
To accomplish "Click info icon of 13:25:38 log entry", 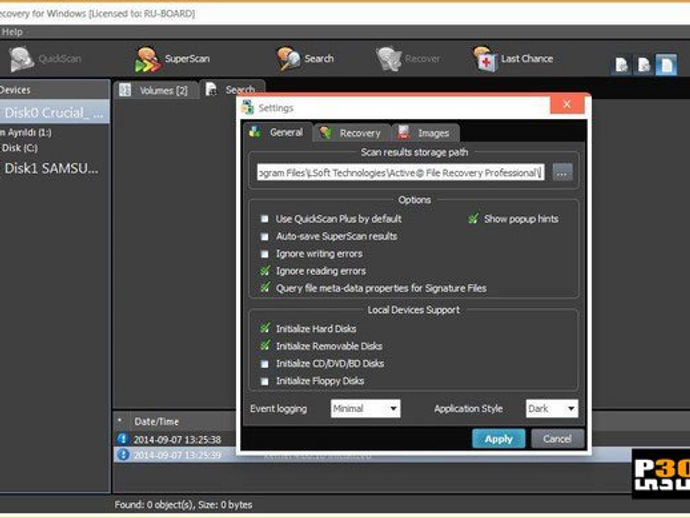I will pyautogui.click(x=123, y=439).
